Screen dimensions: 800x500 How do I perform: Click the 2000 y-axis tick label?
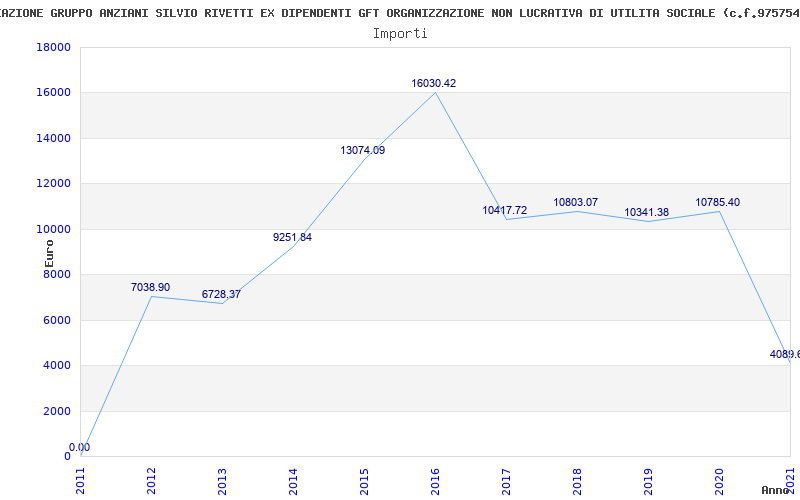(x=57, y=411)
